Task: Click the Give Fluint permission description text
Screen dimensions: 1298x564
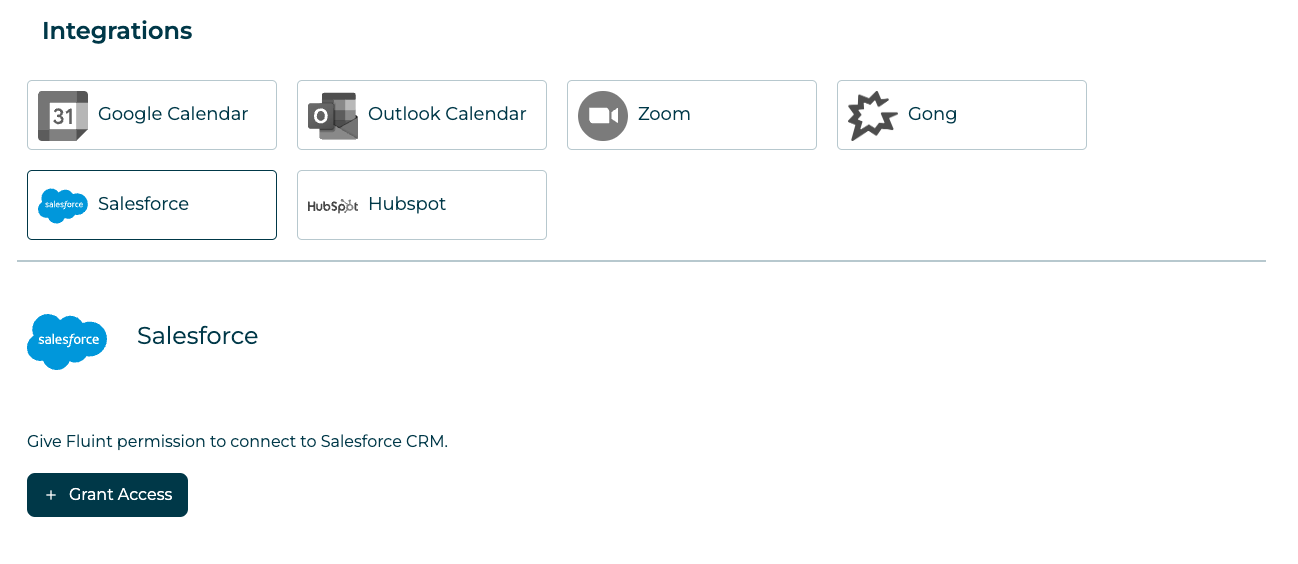Action: [237, 441]
